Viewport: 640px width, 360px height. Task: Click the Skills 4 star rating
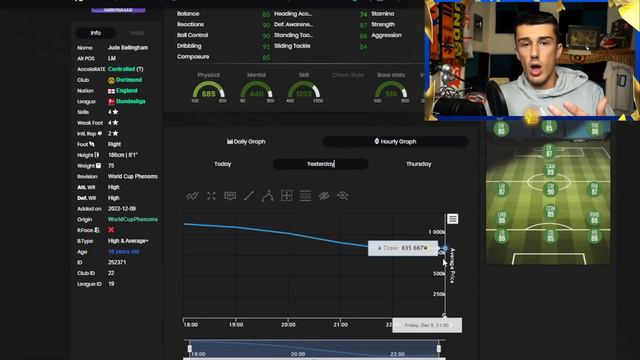(x=113, y=112)
